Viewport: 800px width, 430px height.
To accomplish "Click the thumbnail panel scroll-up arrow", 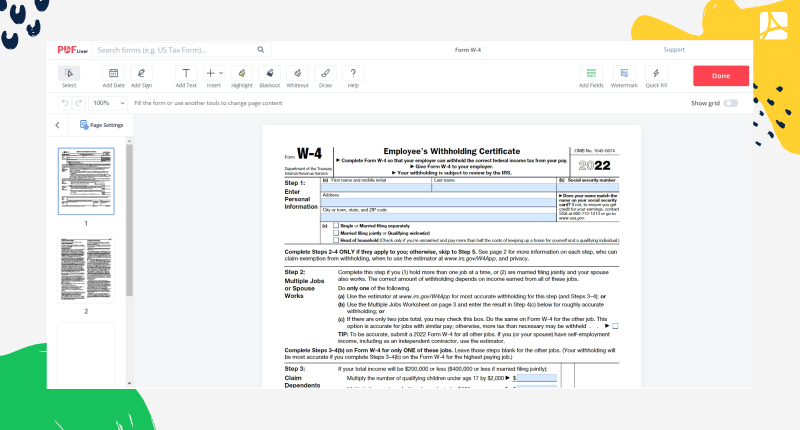I will click(x=129, y=141).
